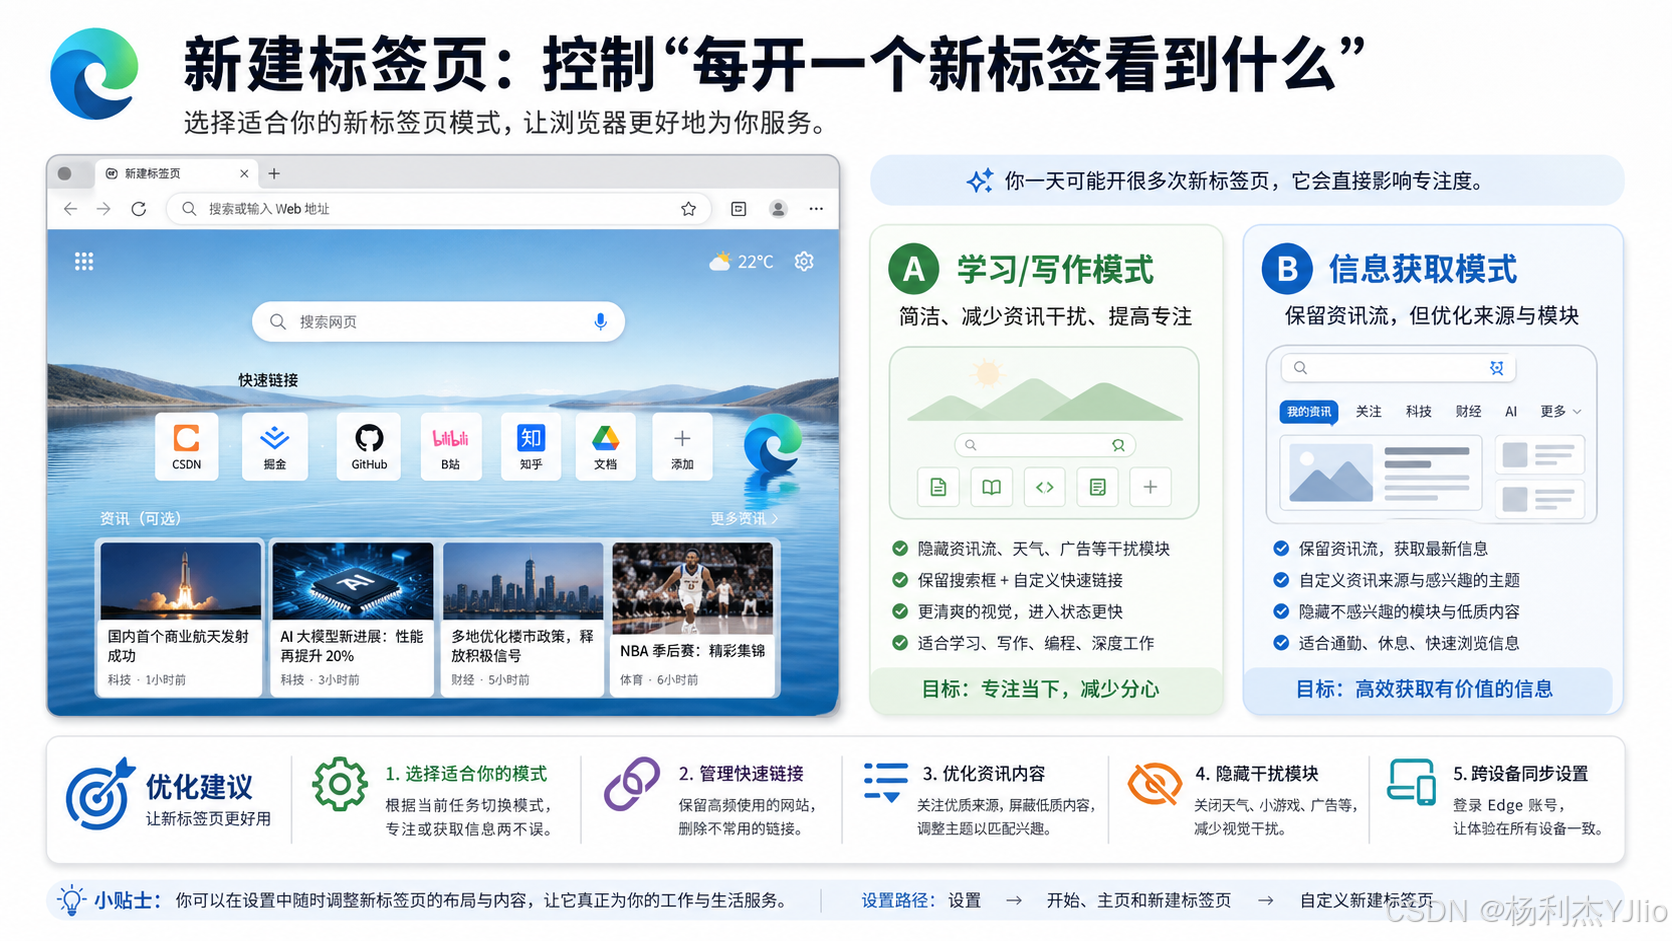Click checkmark beside 保留搜索框 + 自定义快速链接
Image resolution: width=1672 pixels, height=941 pixels.
pyautogui.click(x=900, y=580)
